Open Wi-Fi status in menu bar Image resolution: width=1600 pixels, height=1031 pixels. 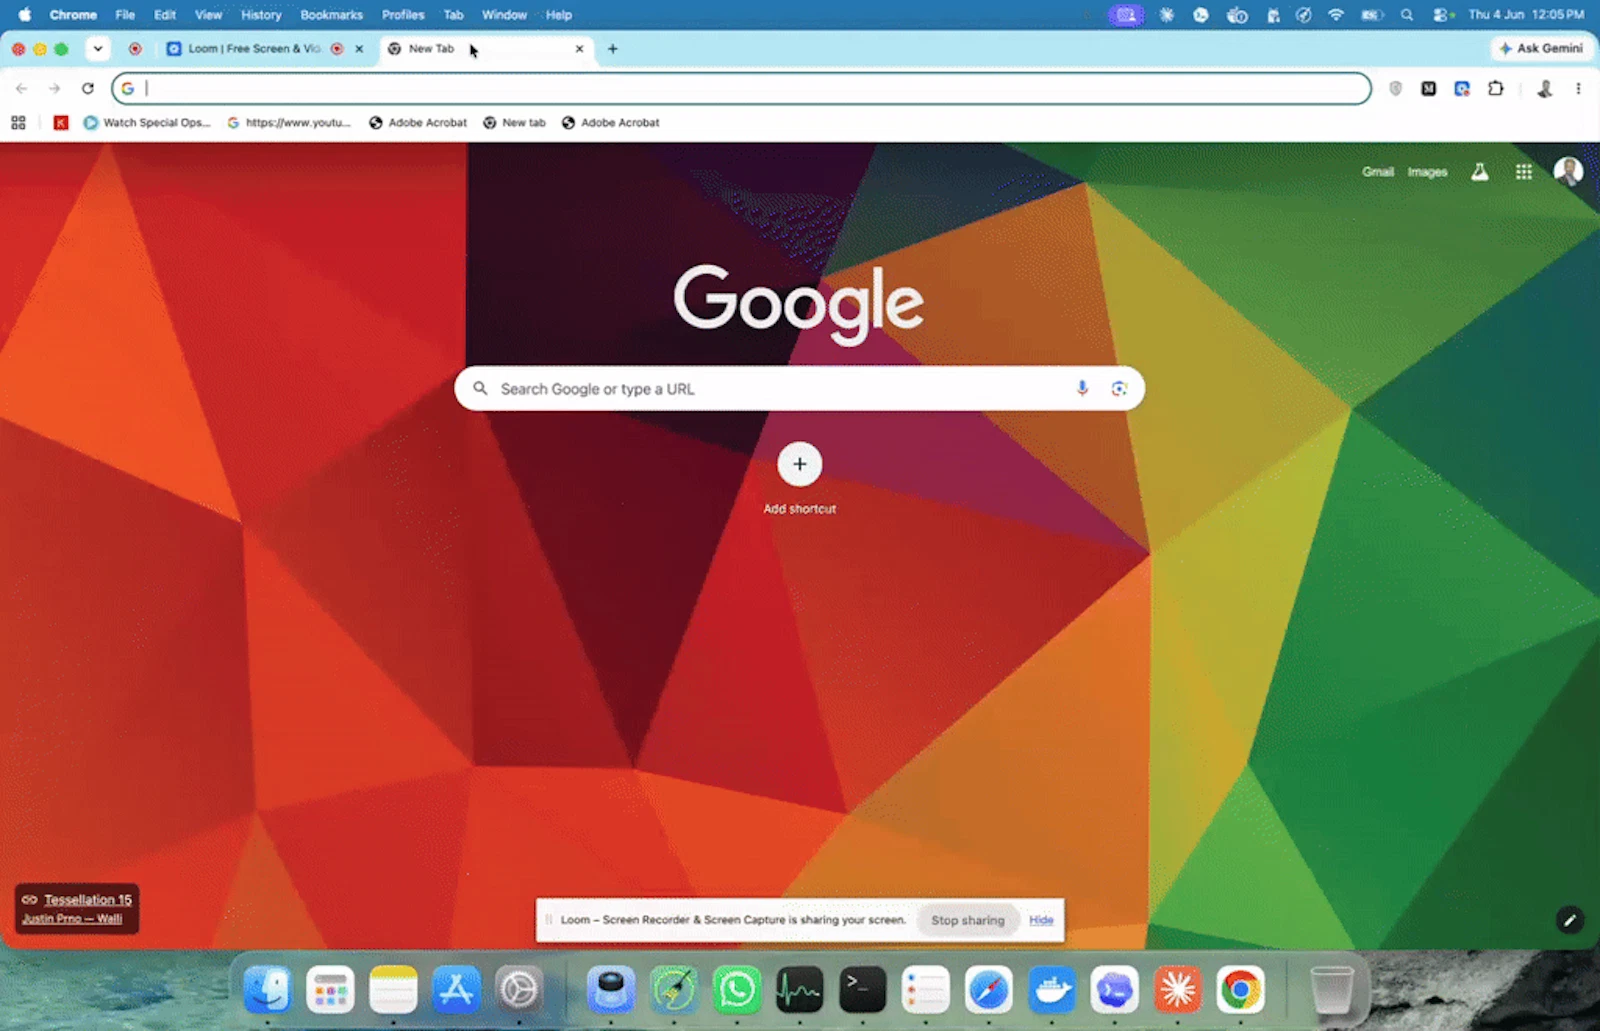[x=1336, y=15]
